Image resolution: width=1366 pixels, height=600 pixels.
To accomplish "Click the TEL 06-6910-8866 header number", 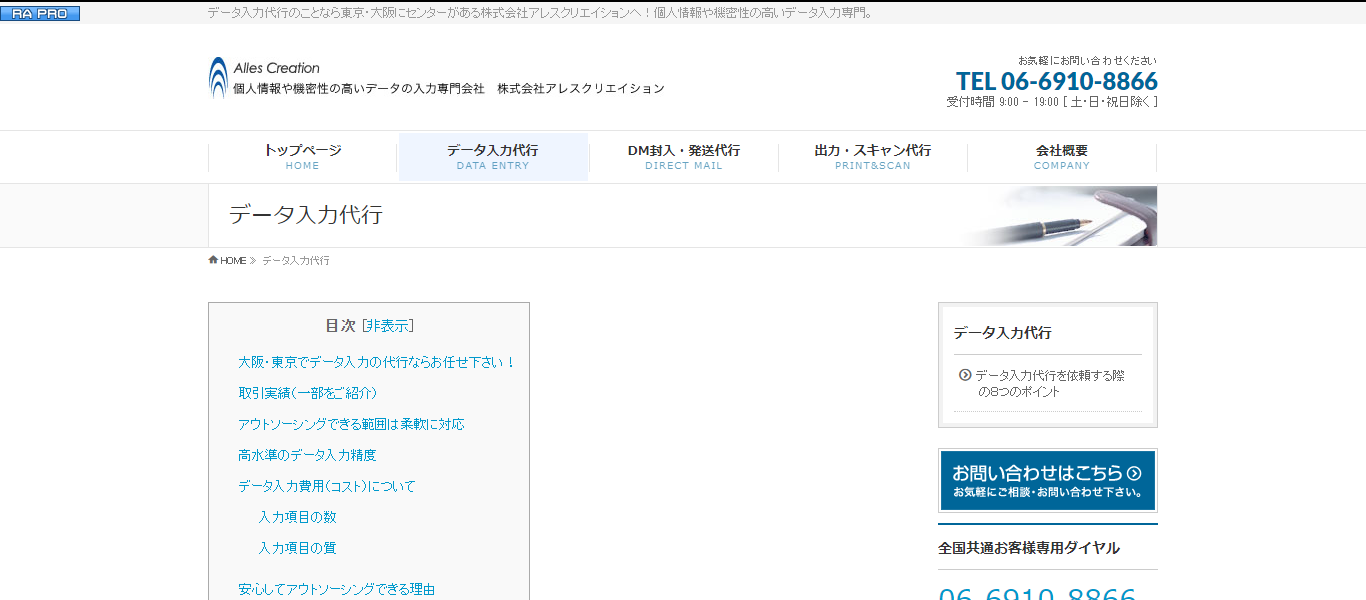I will point(1056,81).
